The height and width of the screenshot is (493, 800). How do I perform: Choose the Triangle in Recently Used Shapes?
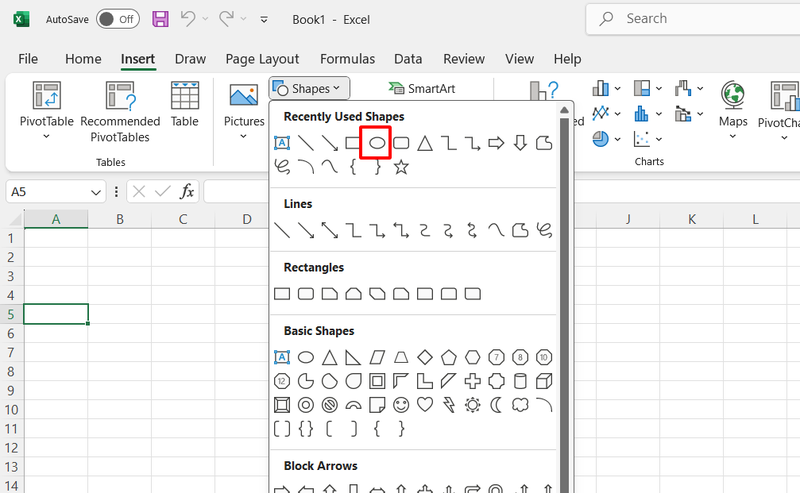click(x=424, y=143)
